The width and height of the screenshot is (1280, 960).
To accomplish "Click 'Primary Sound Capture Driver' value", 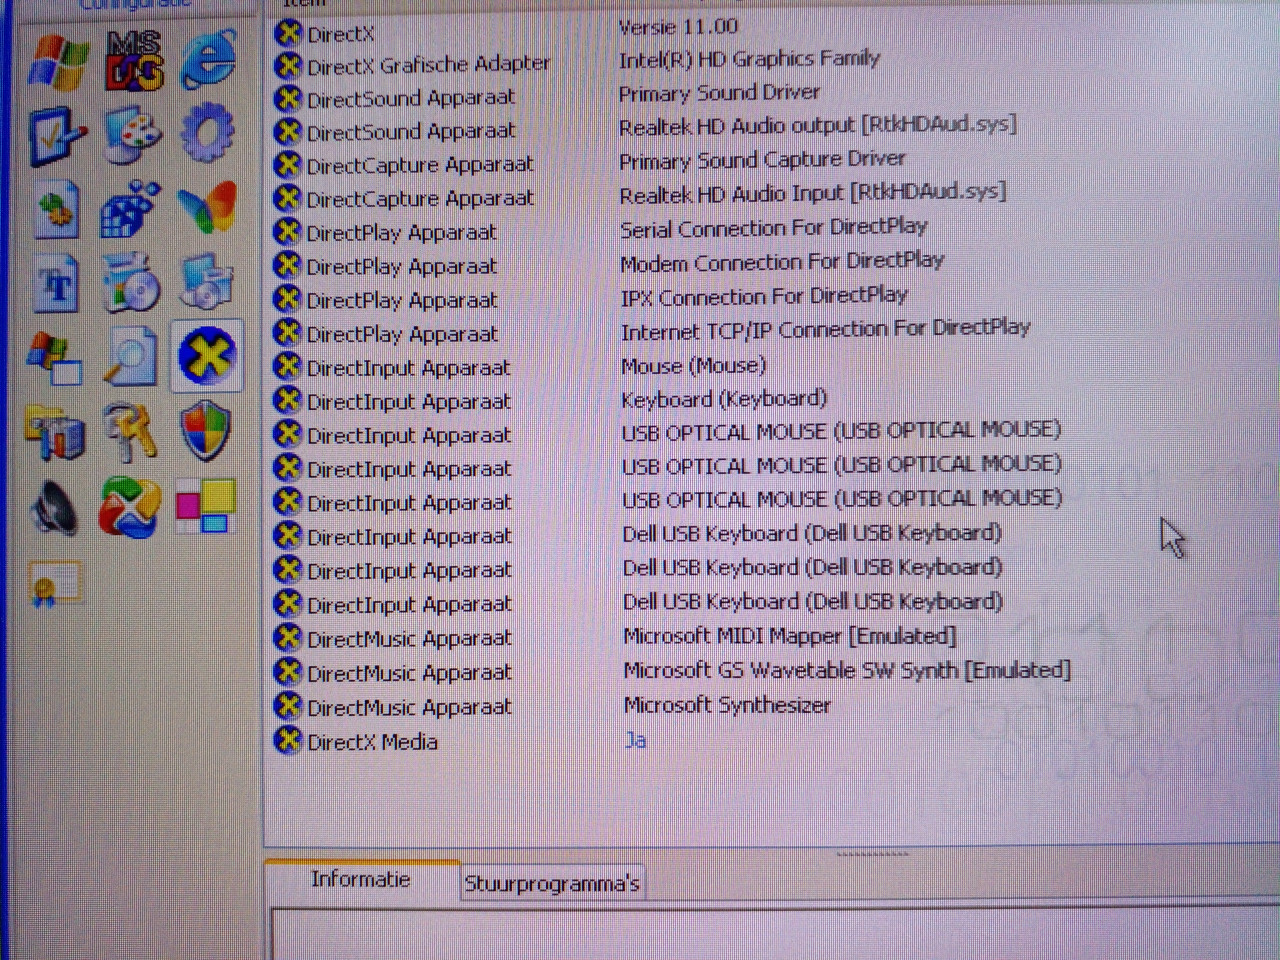I will coord(762,160).
